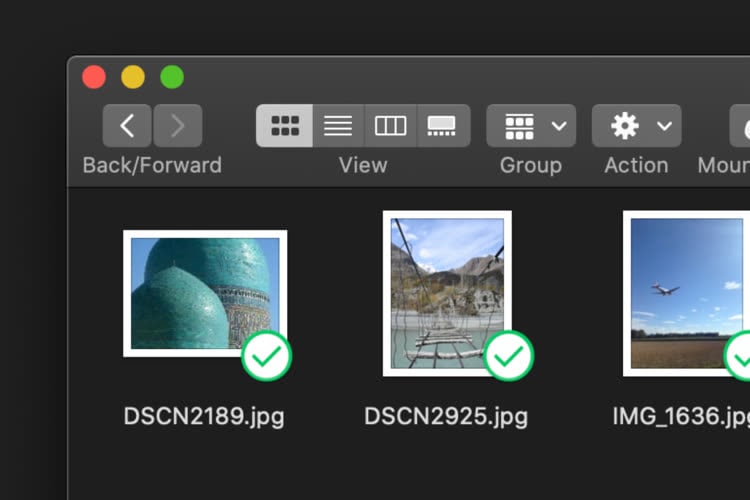Maximize window with green button
Image resolution: width=750 pixels, height=500 pixels.
(172, 77)
